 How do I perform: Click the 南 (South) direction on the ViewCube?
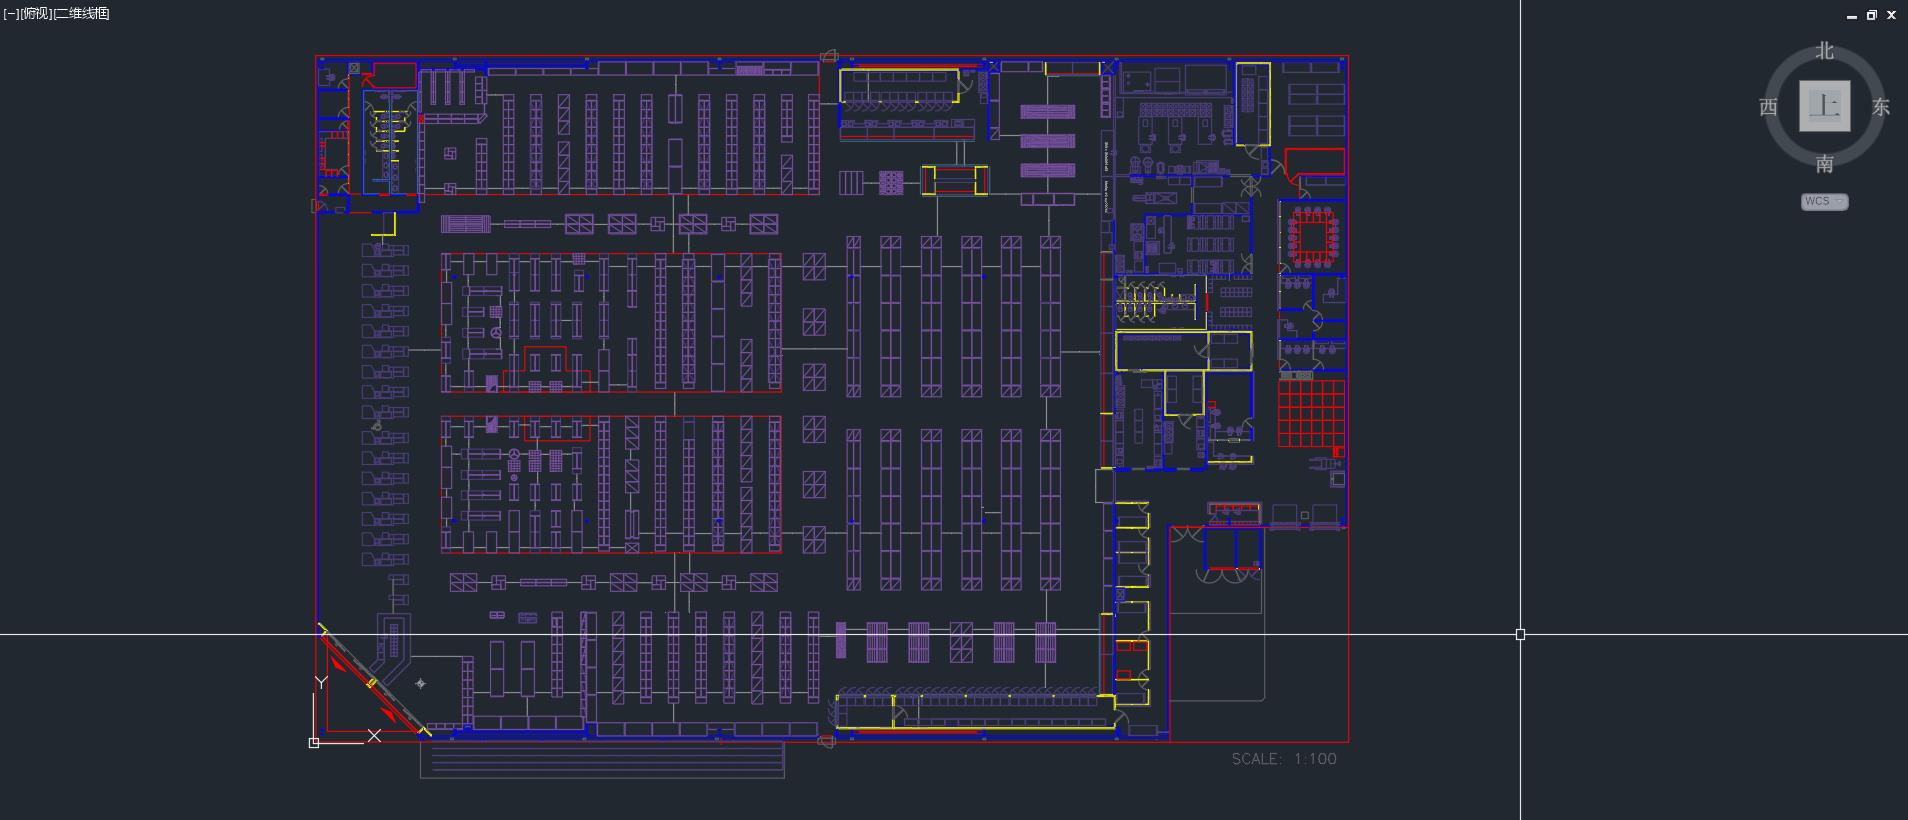tap(1825, 163)
